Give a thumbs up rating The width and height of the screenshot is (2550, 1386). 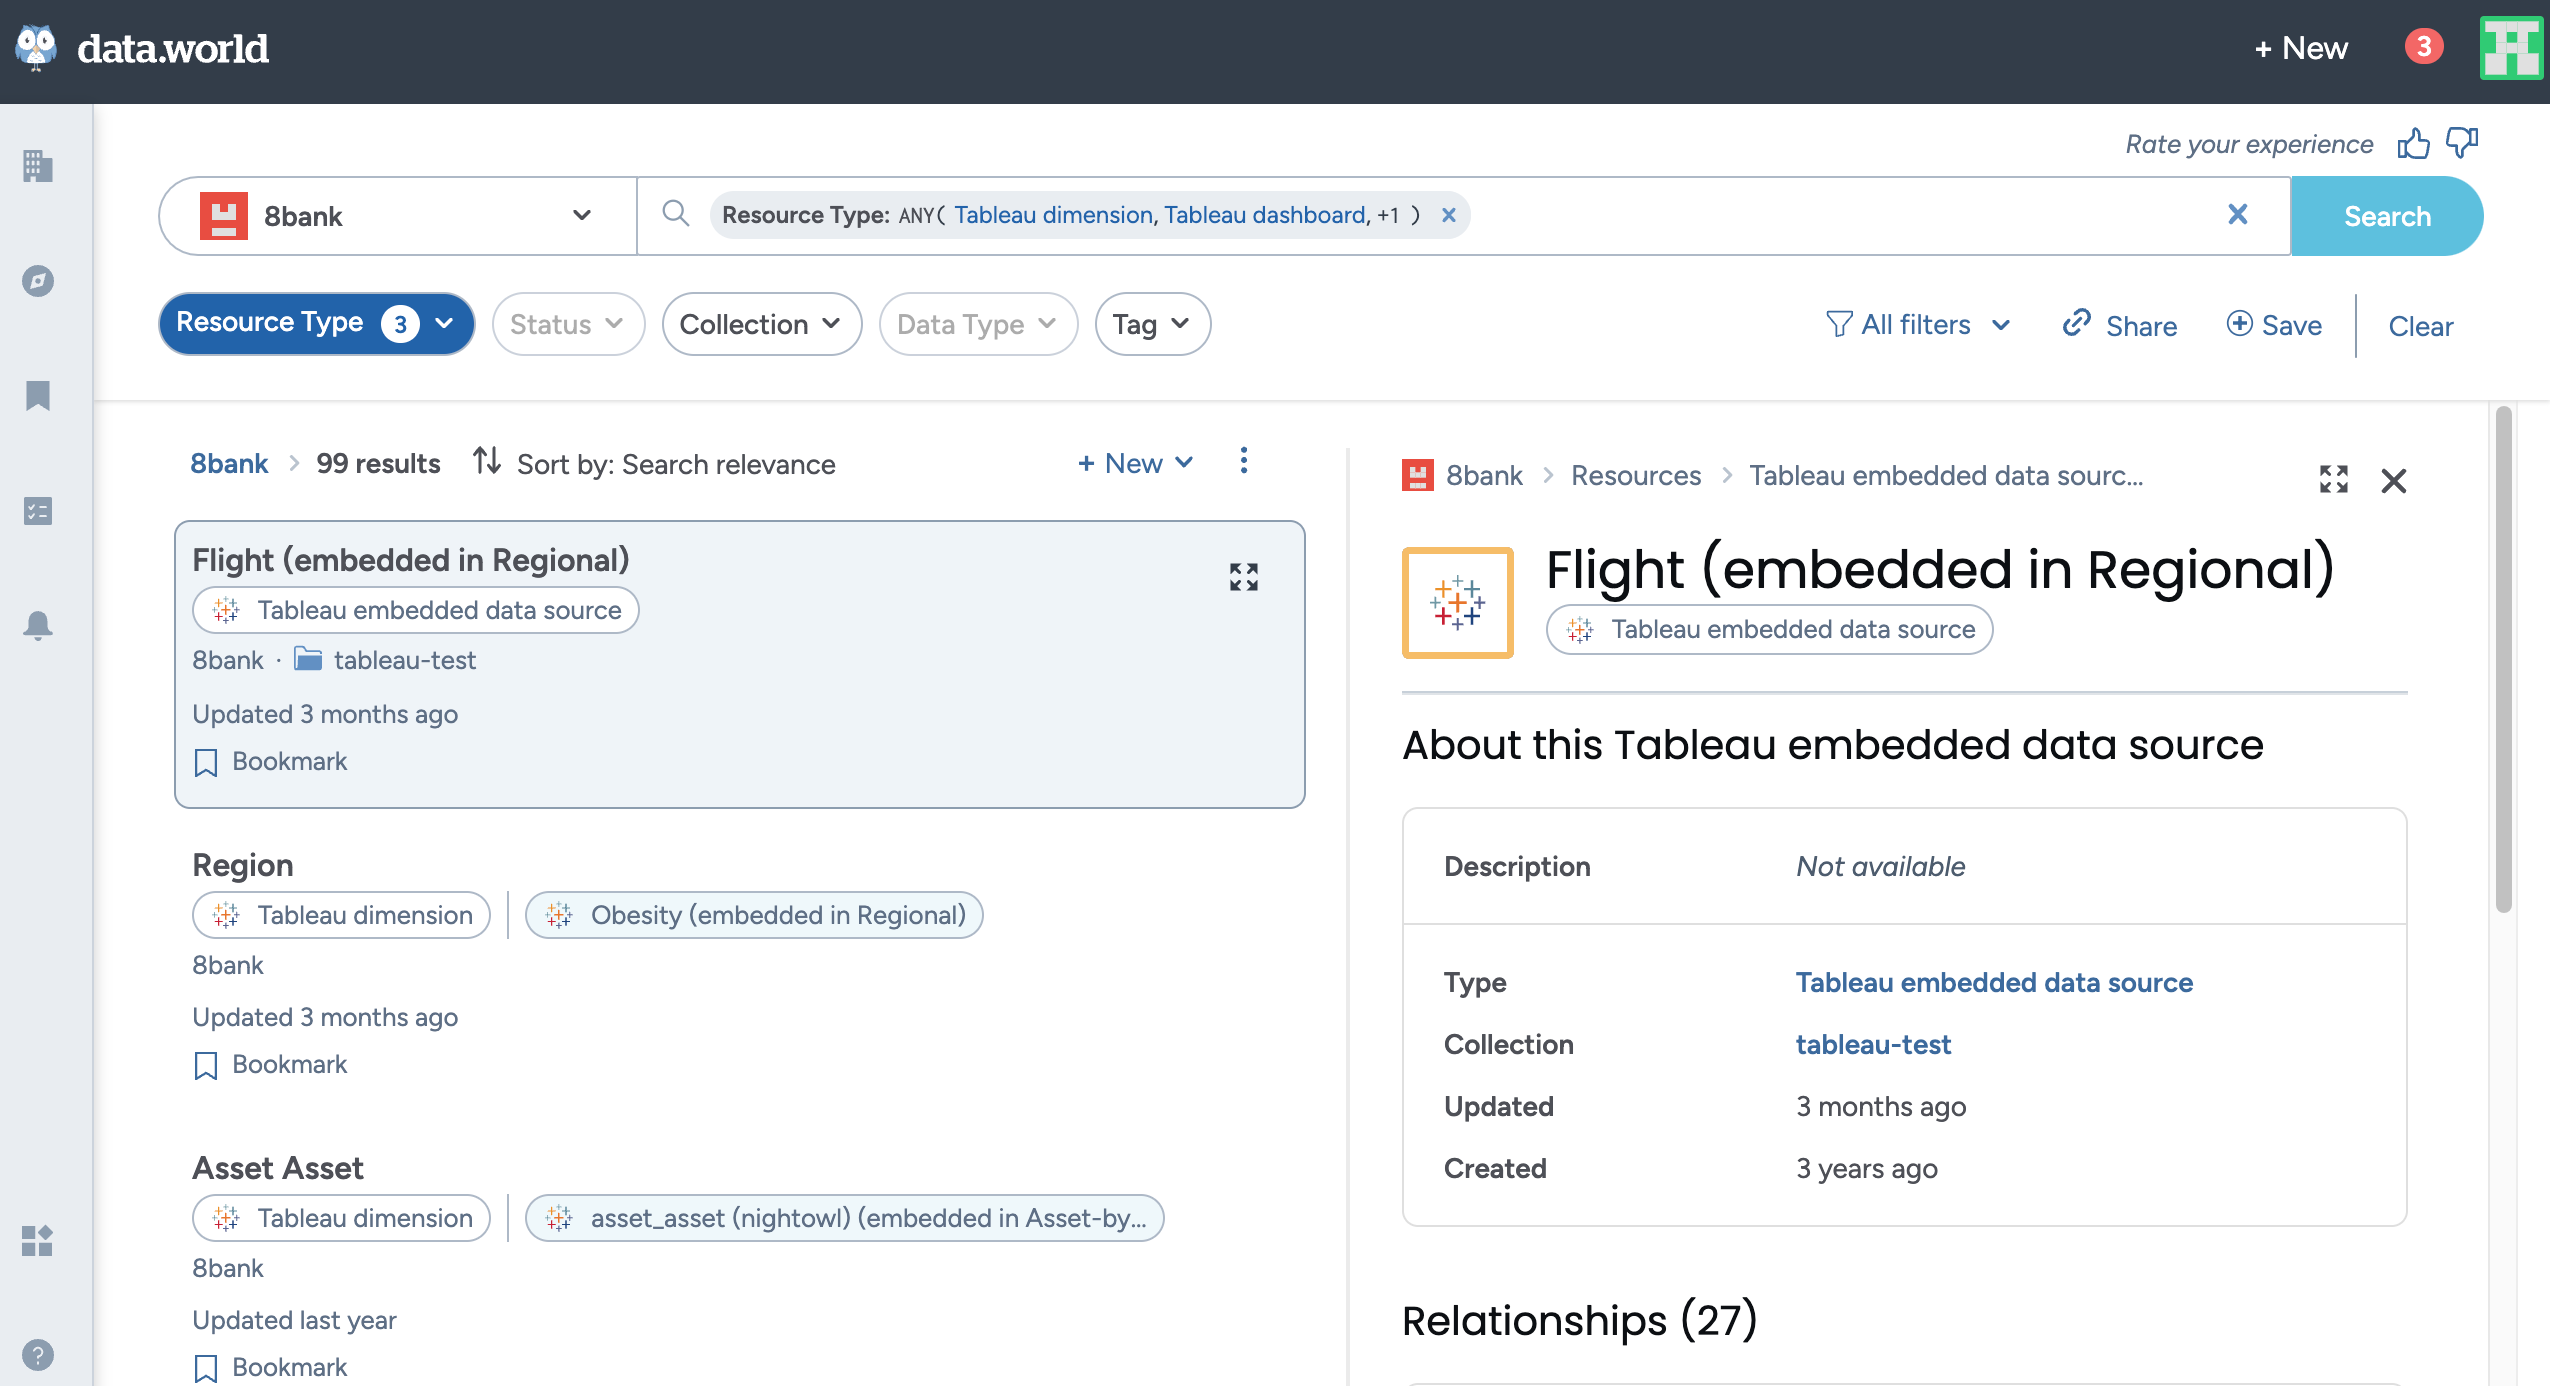pos(2413,144)
